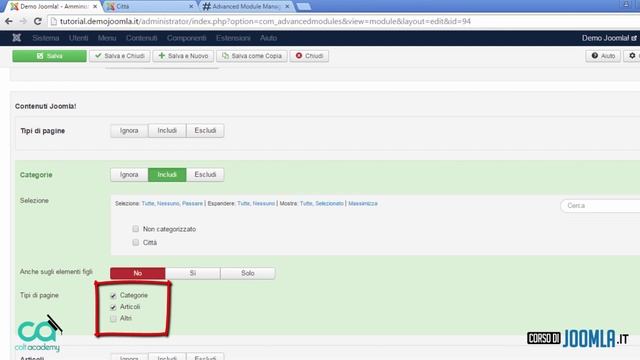
Task: Check the Non categorizzato checkbox
Action: (136, 229)
